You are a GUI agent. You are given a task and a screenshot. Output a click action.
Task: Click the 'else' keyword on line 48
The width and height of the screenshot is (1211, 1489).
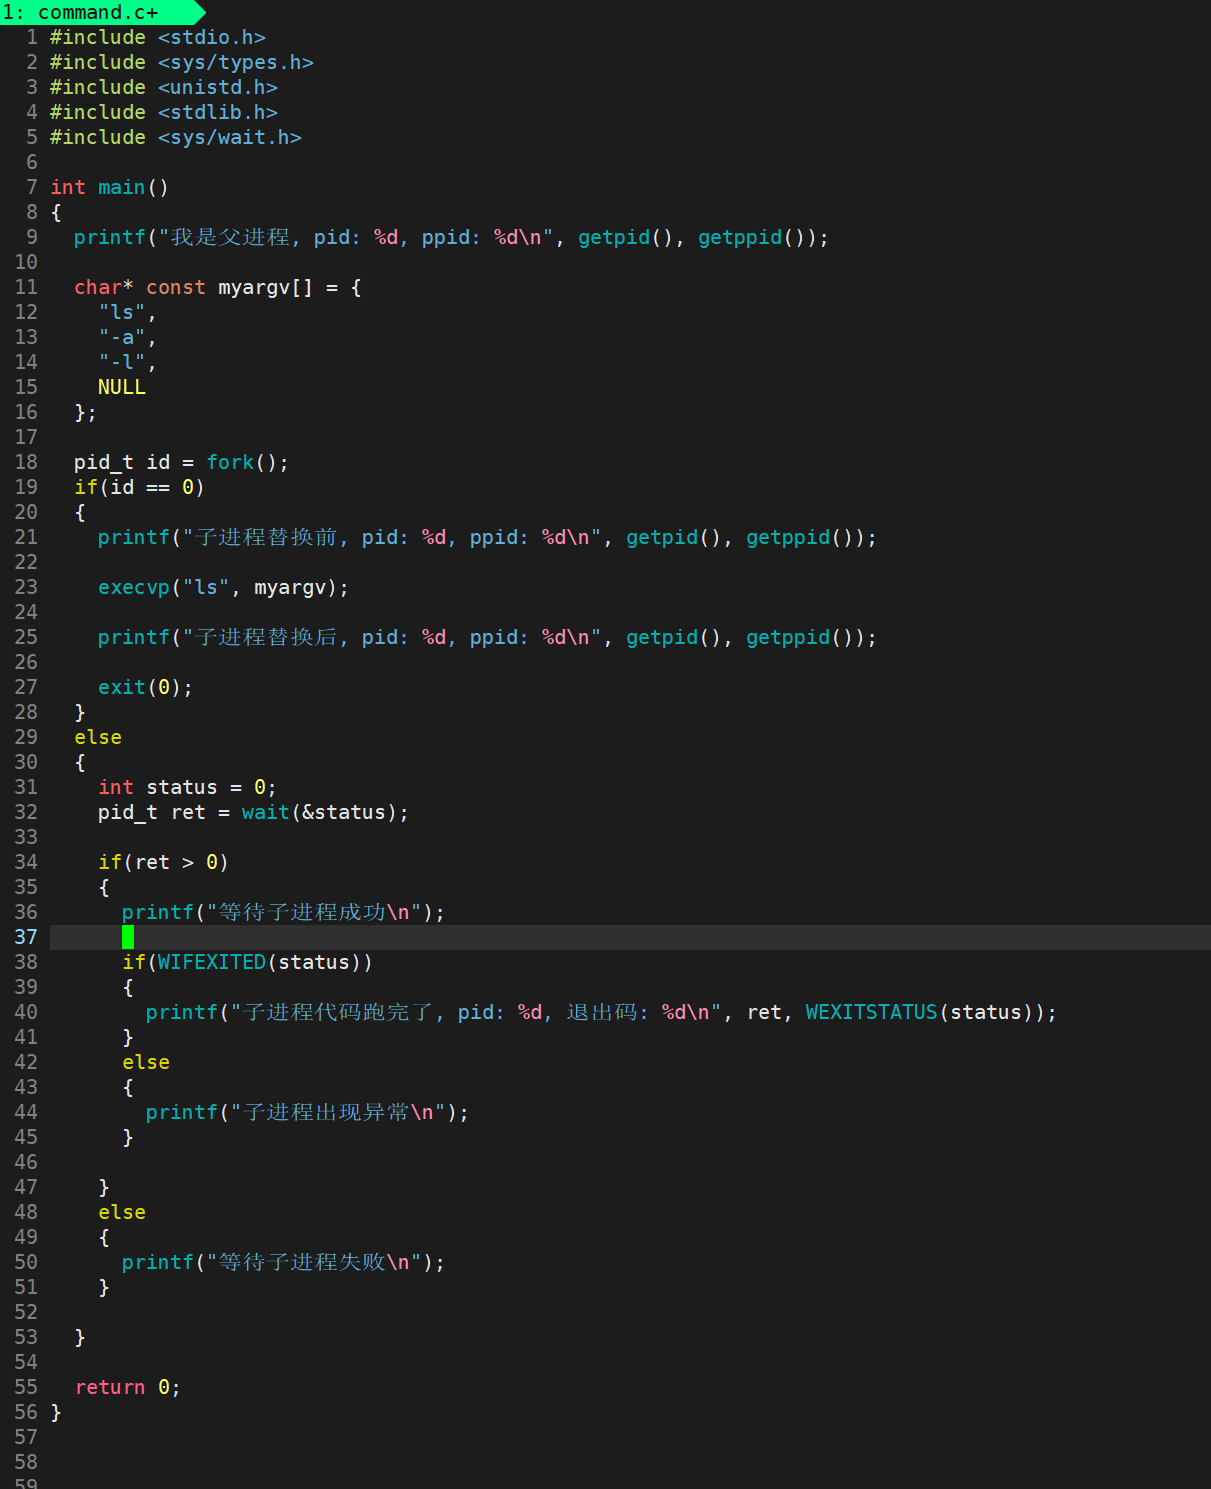point(122,1212)
